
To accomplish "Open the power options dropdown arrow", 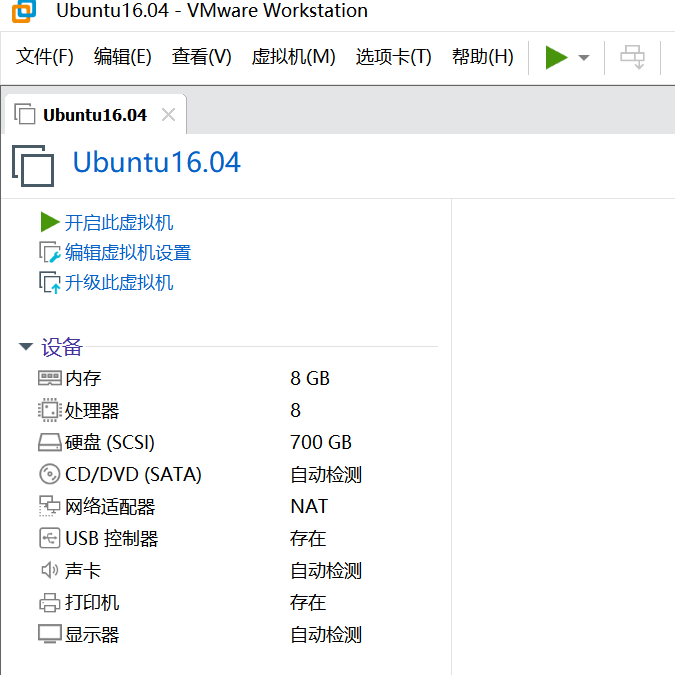I will (584, 58).
